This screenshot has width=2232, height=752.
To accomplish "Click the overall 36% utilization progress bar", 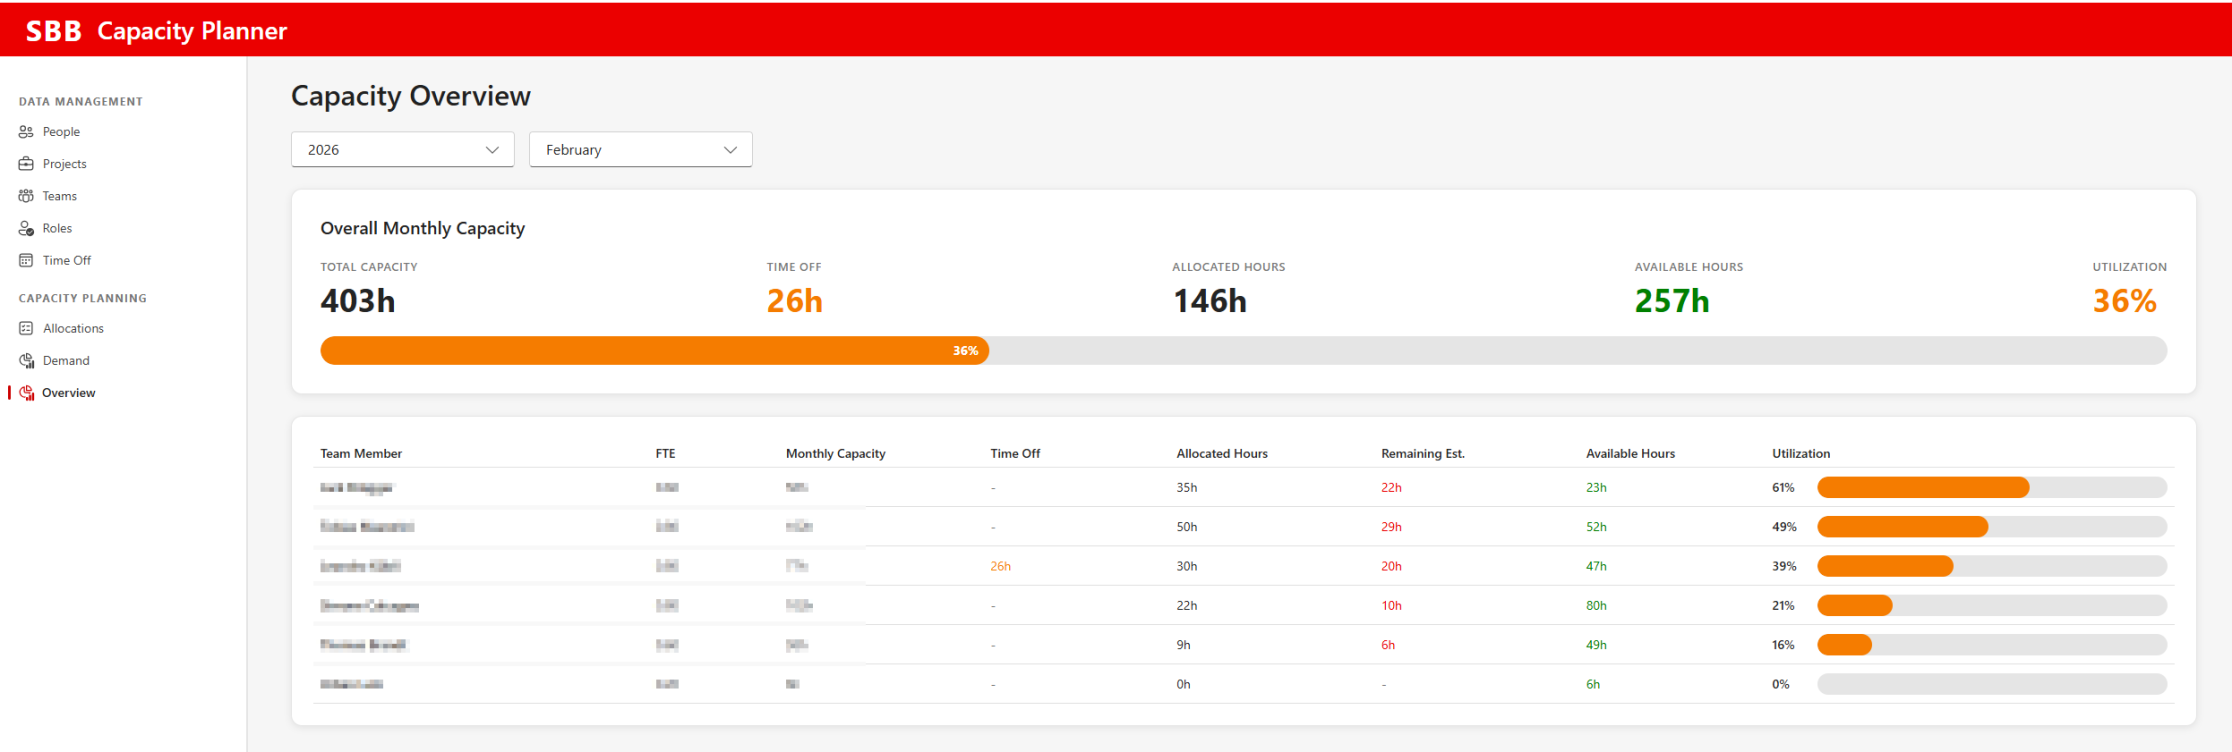I will (x=1243, y=351).
